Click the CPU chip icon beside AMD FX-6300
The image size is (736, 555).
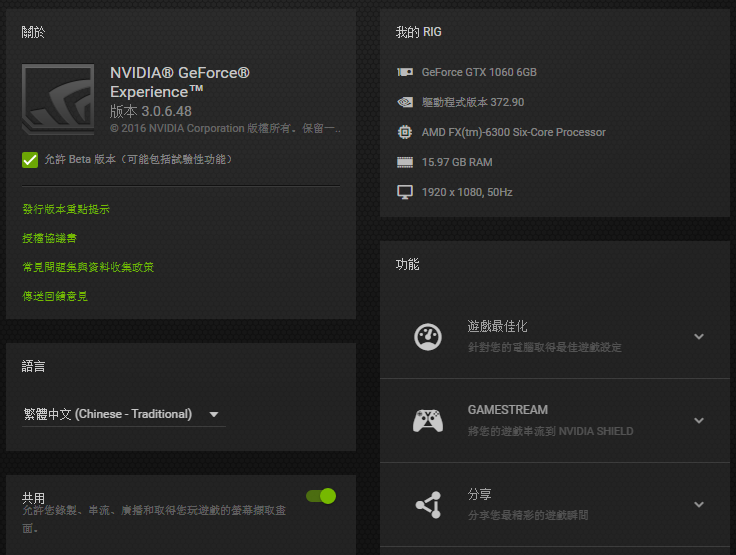tap(405, 132)
